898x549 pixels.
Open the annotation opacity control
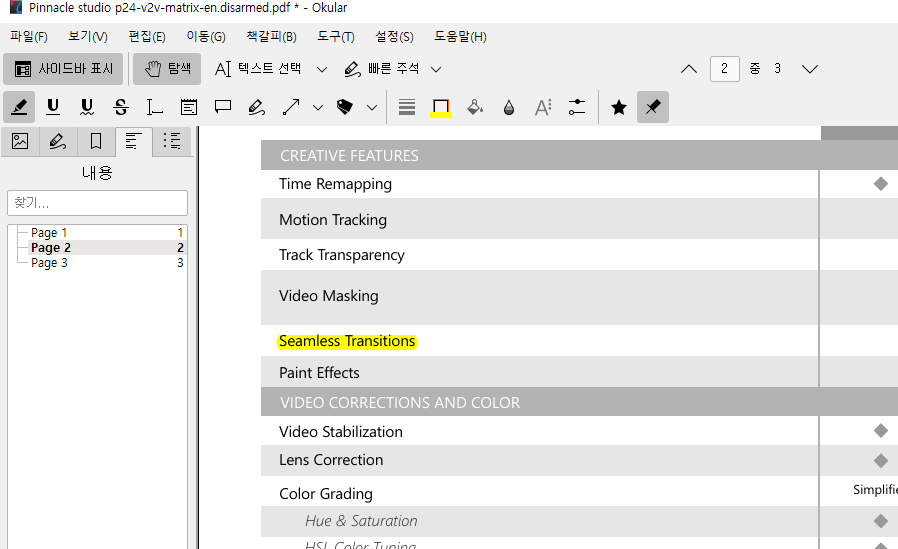[509, 107]
